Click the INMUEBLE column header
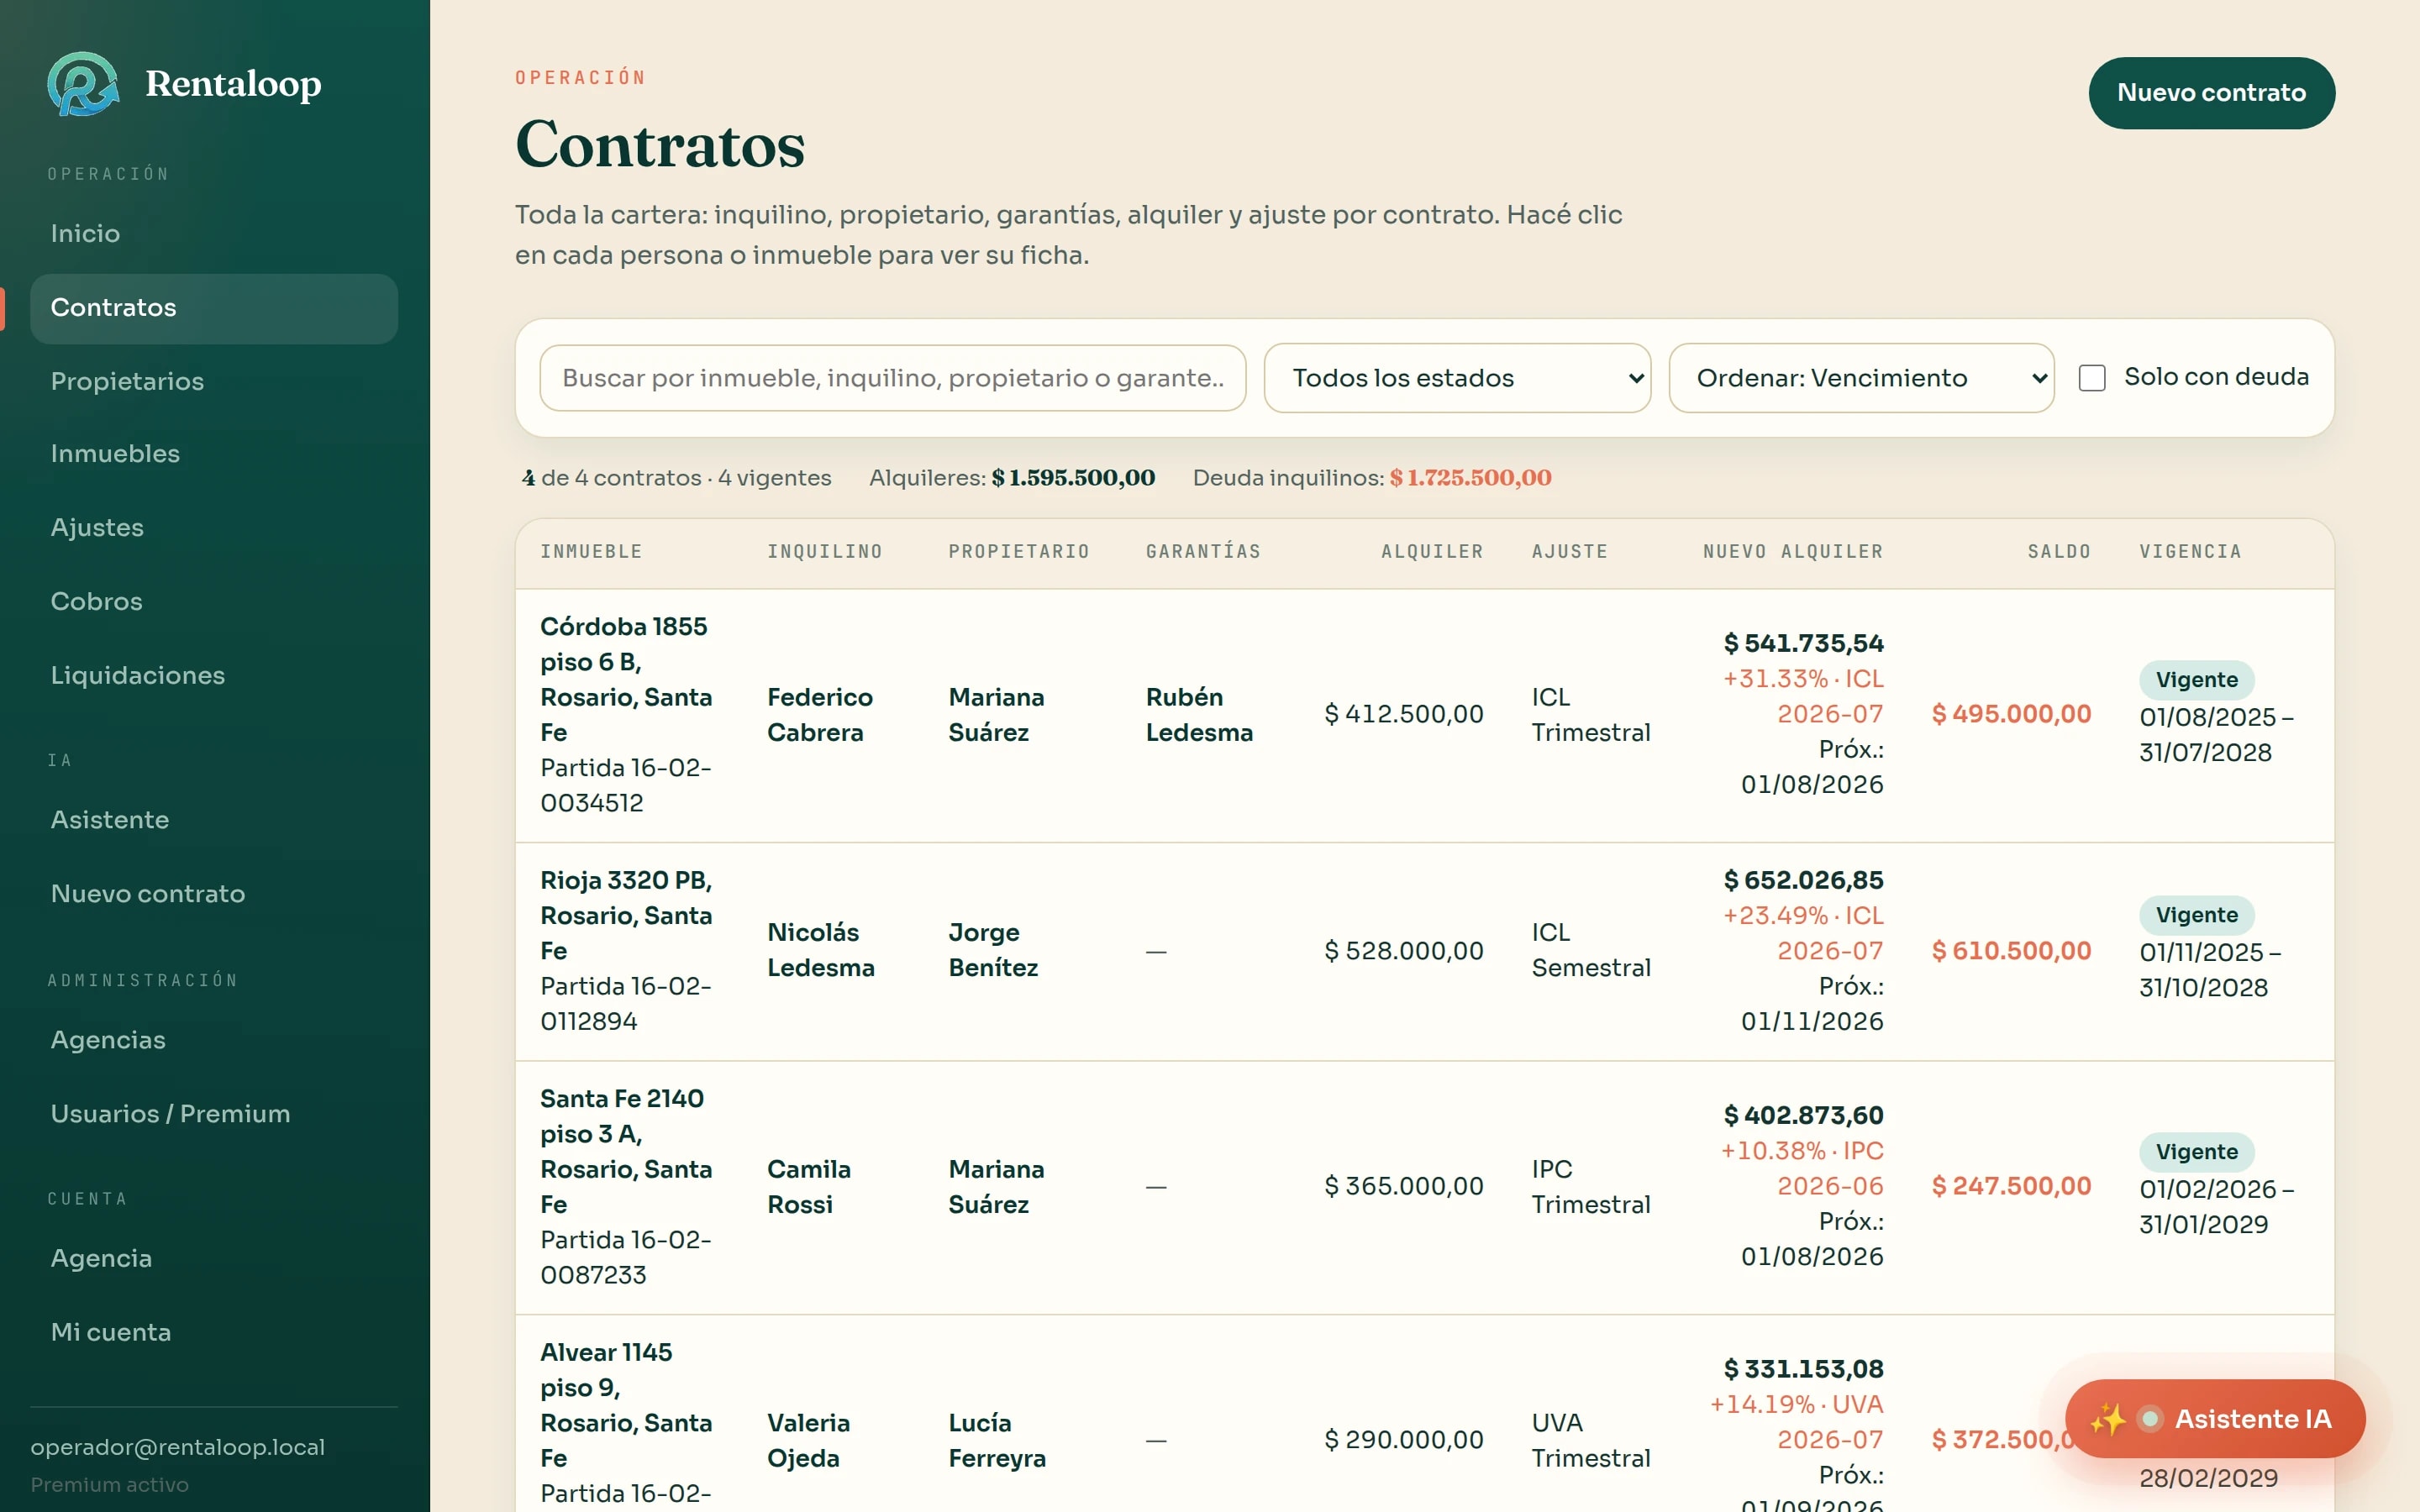Screen dimensions: 2420x1512 click(x=592, y=552)
